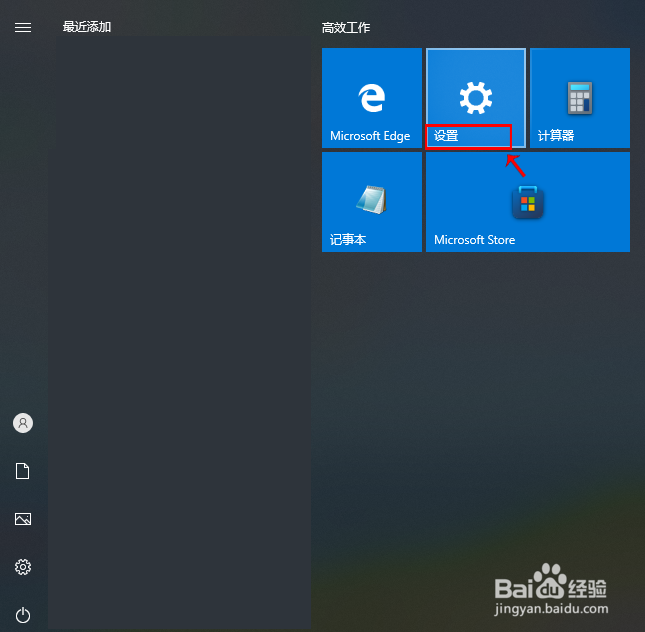Select the 高效工作 group header
645x632 pixels.
pos(346,28)
